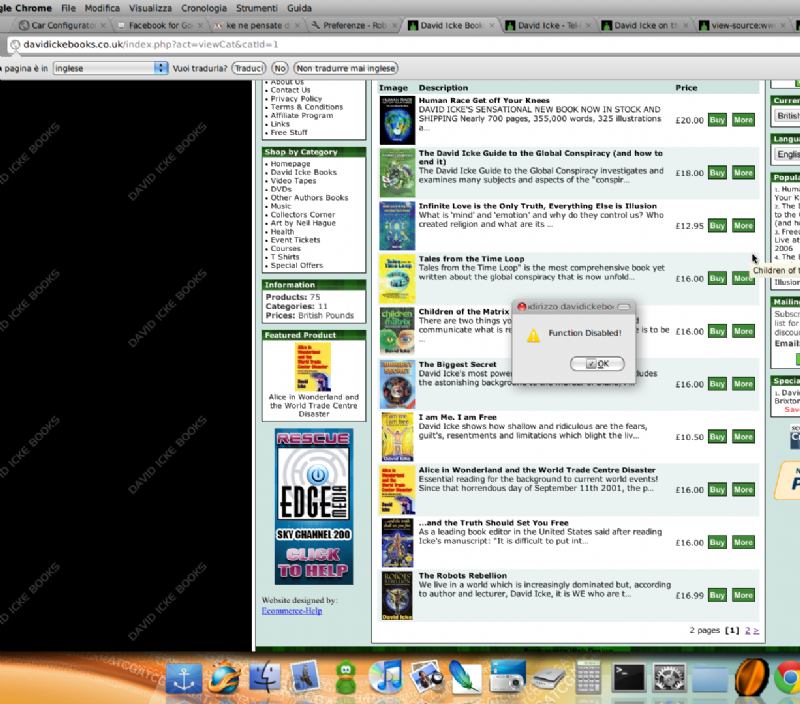
Task: Browse the Video Tapes category
Action: [x=293, y=181]
